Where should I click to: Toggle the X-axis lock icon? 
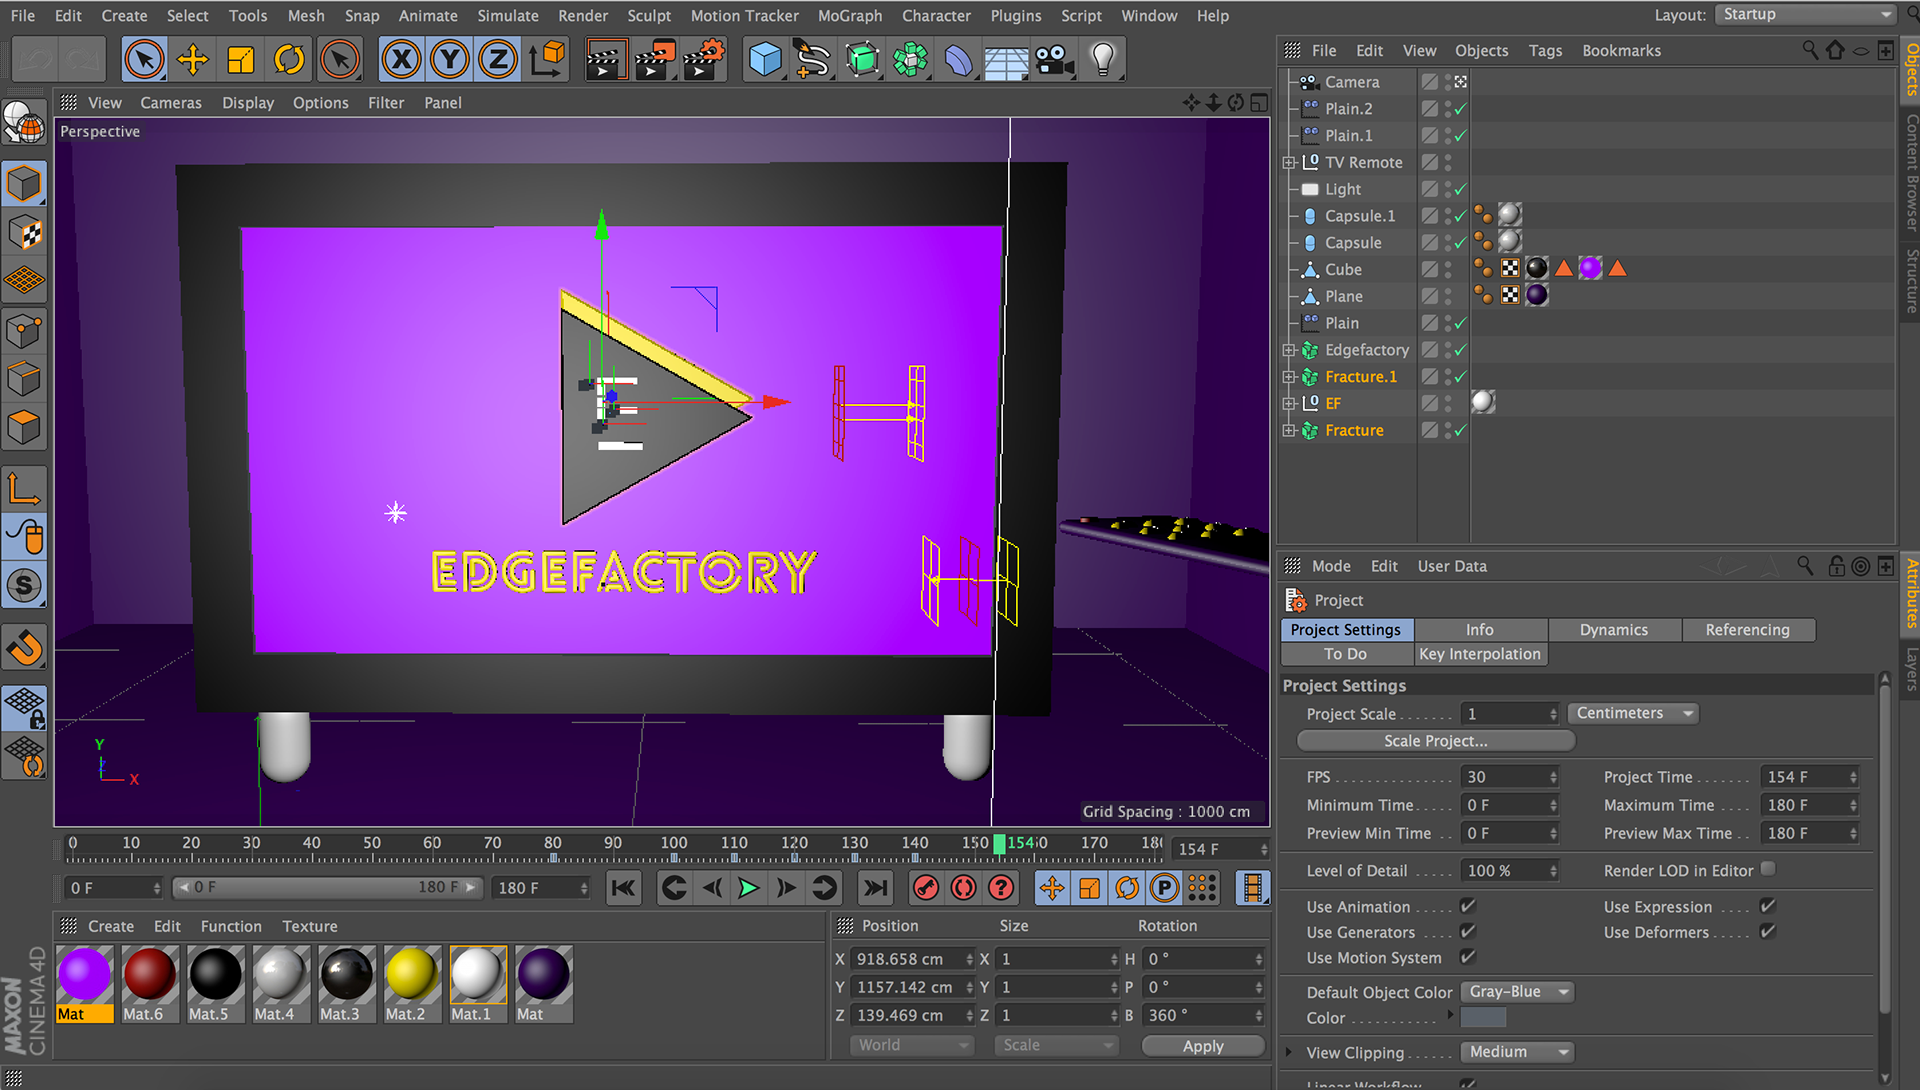point(401,60)
